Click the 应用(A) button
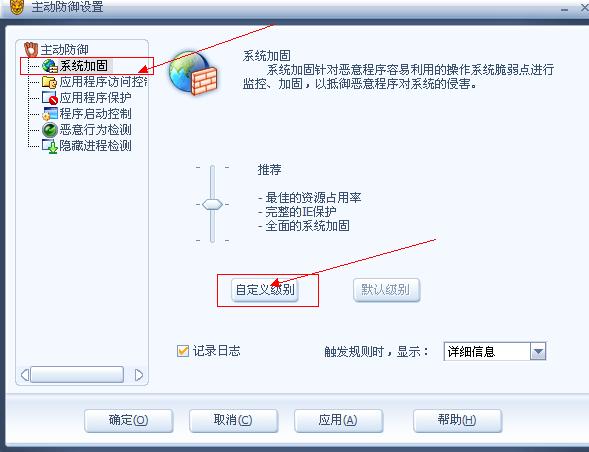Viewport: 589px width, 452px height. click(338, 420)
